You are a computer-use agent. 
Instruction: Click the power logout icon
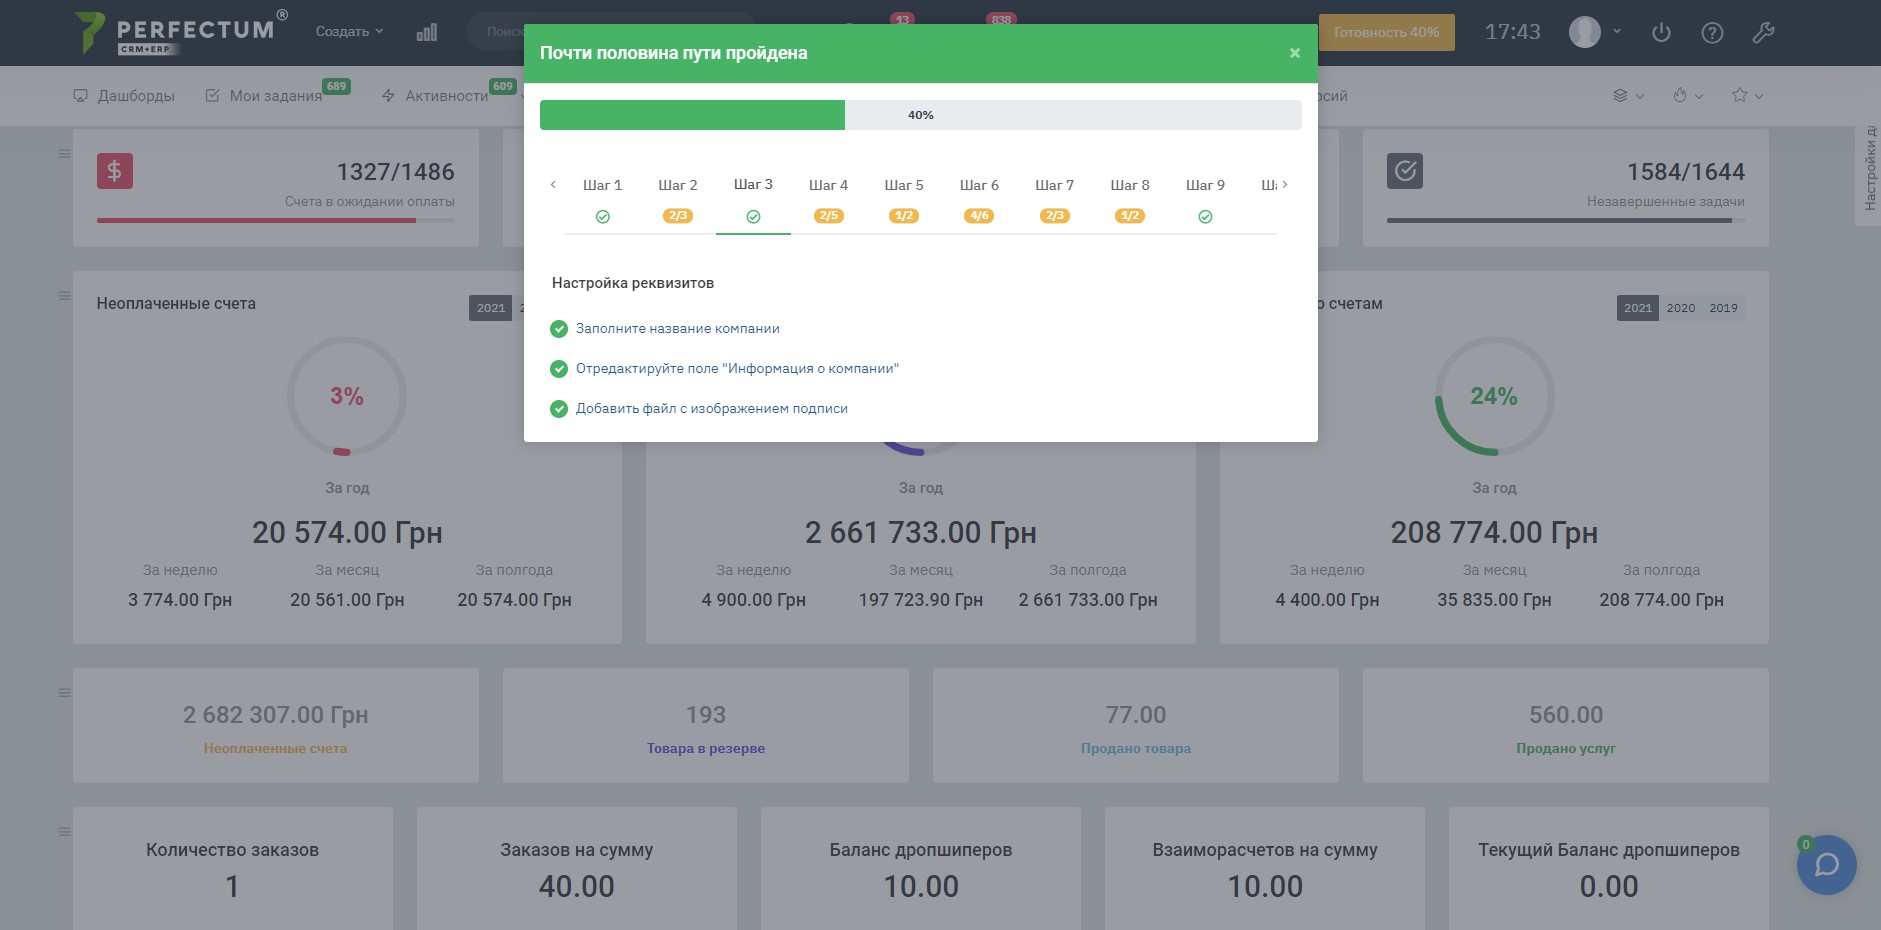coord(1661,33)
